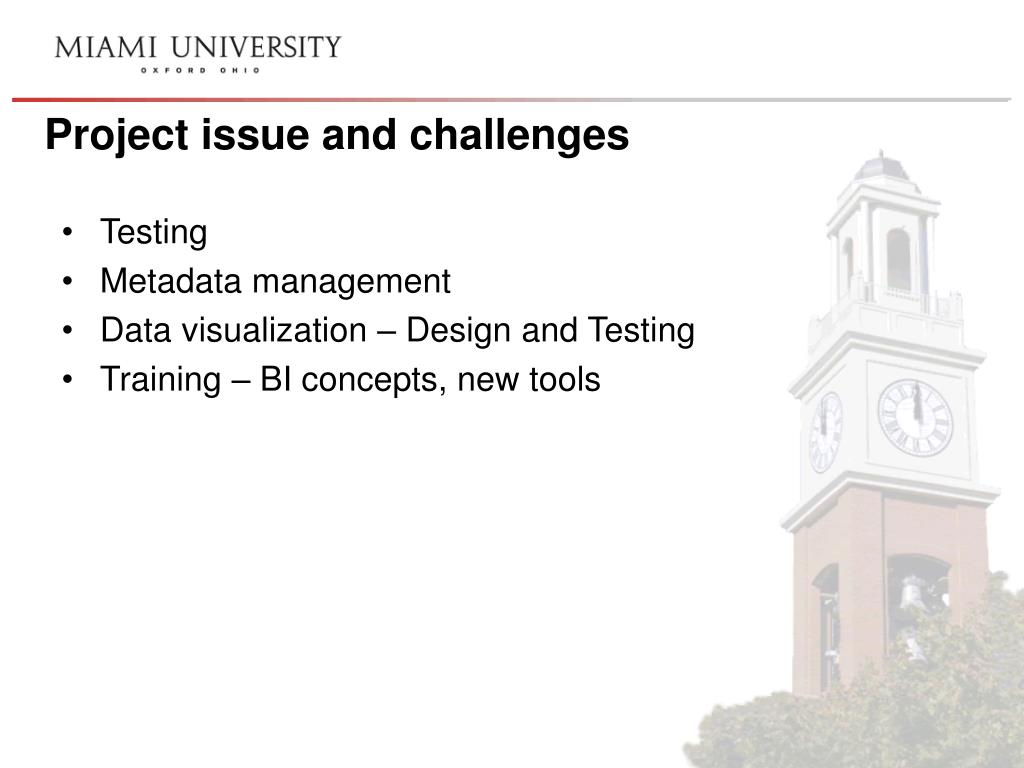Select the Oxford Ohio subtitle under logo
Image resolution: width=1024 pixels, height=768 pixels.
tap(200, 70)
